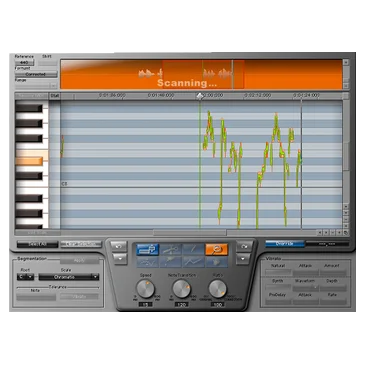Click the Scanning overview waveform display
The image size is (365, 365).
click(201, 74)
